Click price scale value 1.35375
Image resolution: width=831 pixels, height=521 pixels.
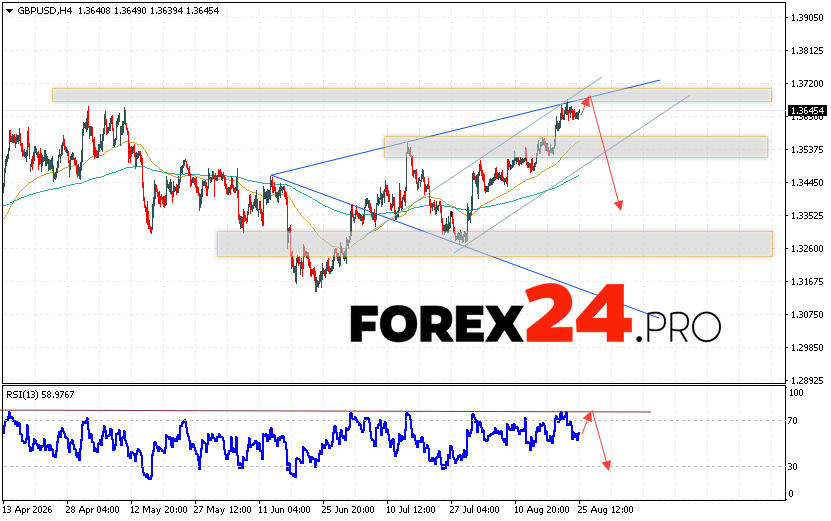click(807, 149)
